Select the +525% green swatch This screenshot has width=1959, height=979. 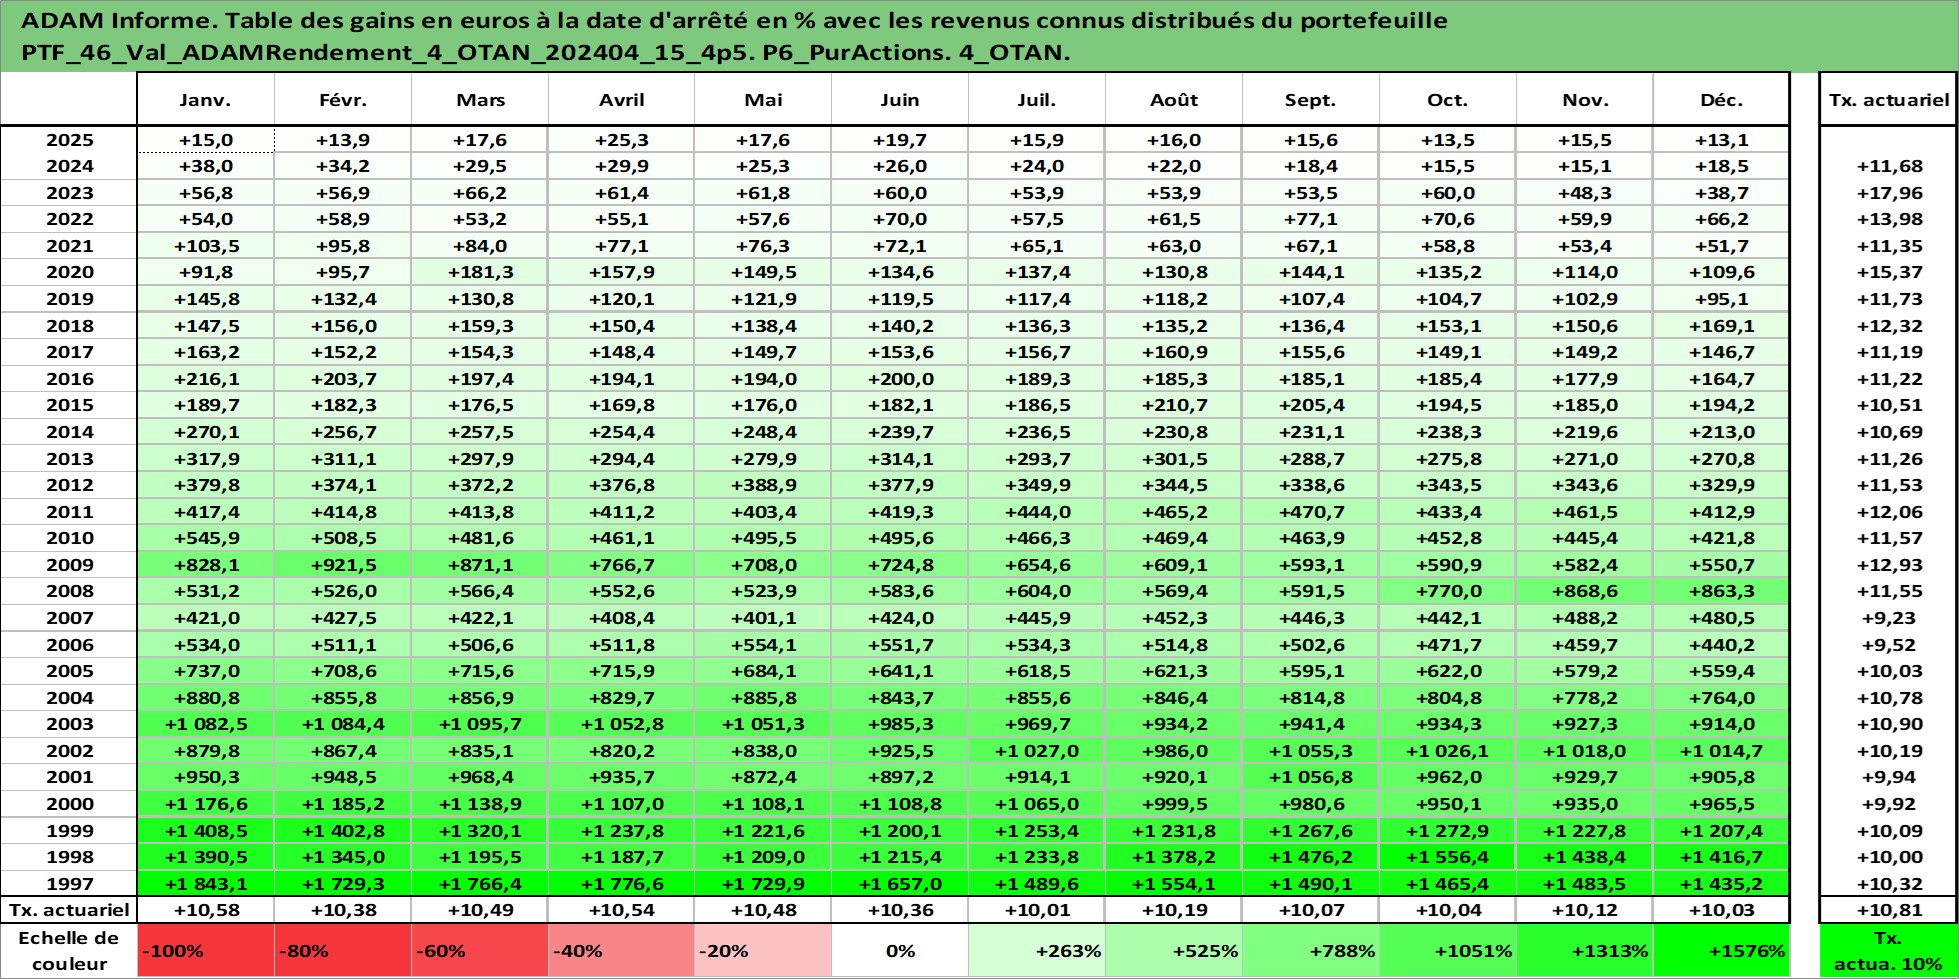coord(1173,951)
